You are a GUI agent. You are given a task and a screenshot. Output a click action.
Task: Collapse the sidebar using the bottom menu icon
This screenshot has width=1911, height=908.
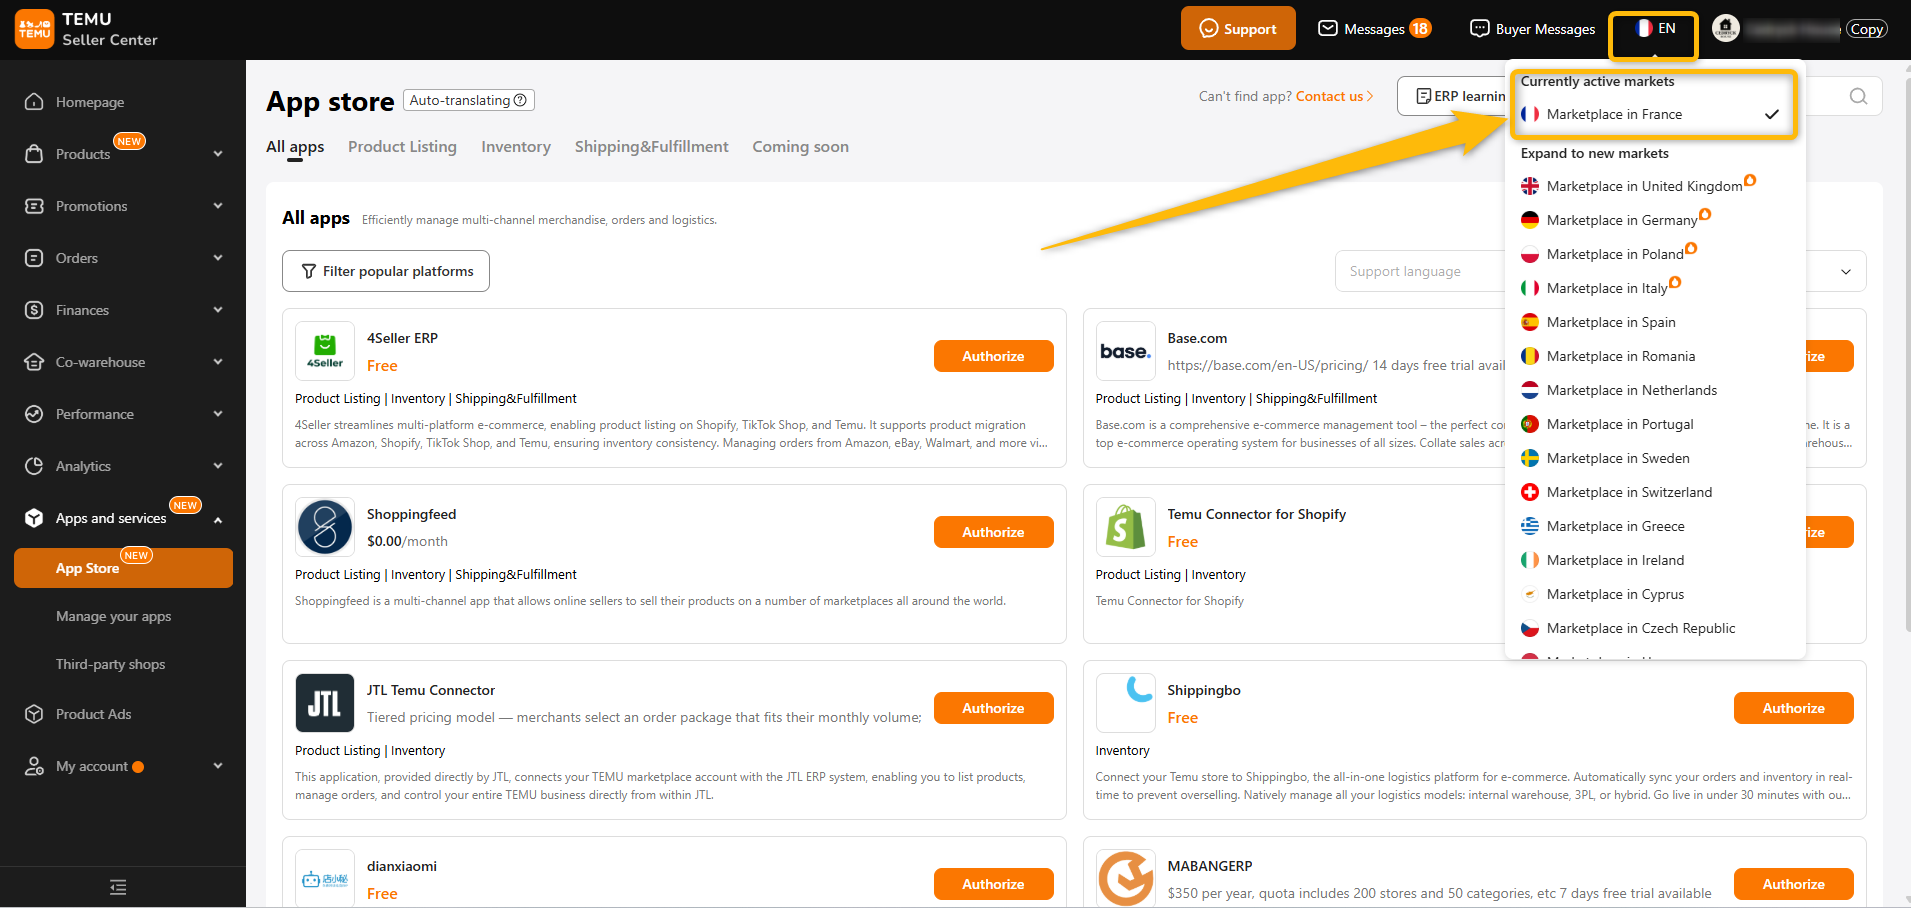(x=118, y=887)
